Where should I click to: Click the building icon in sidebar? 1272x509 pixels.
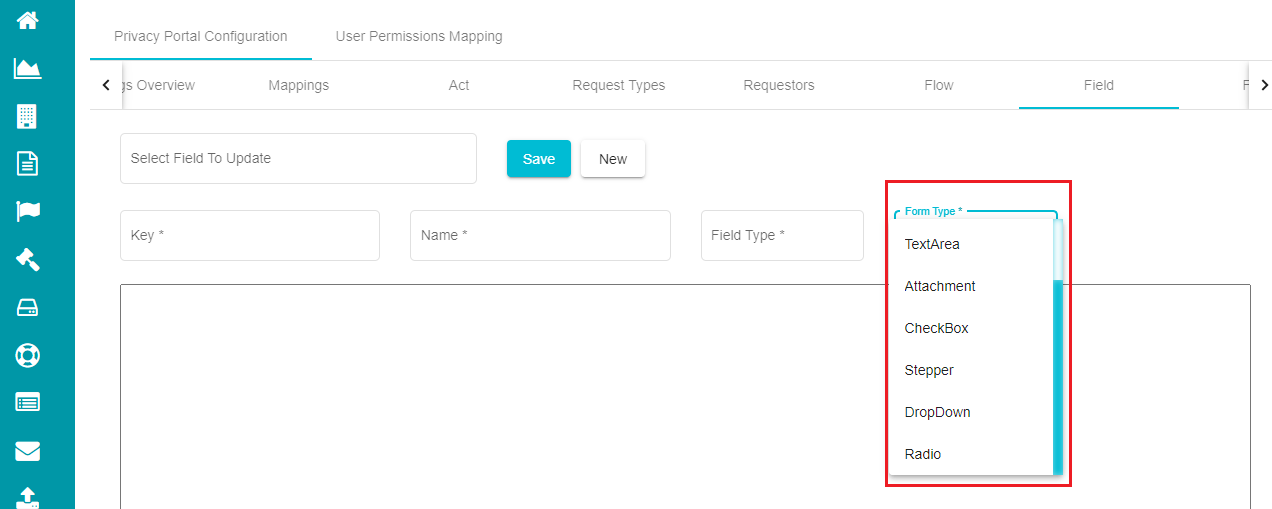(27, 116)
